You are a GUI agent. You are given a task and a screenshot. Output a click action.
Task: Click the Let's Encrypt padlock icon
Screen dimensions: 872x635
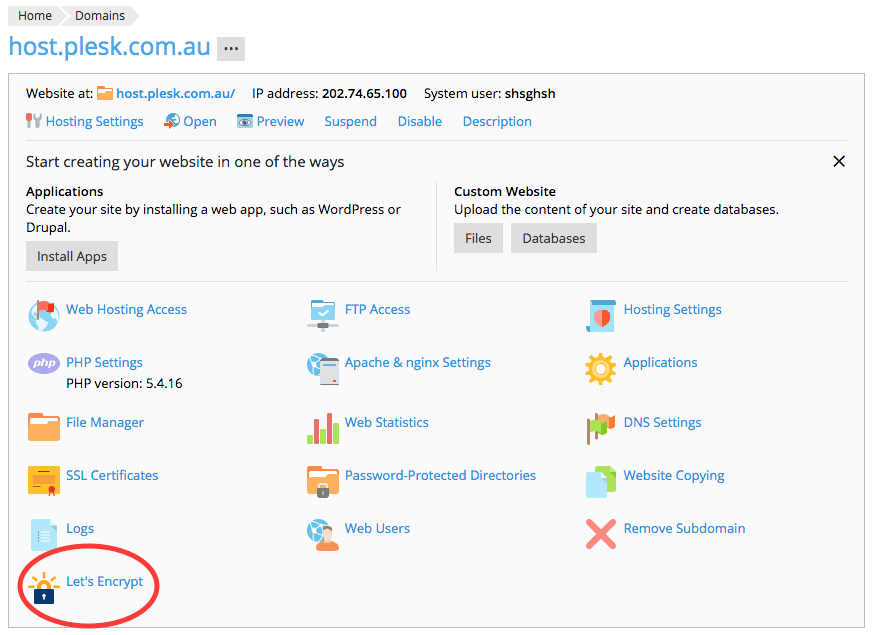click(x=44, y=588)
